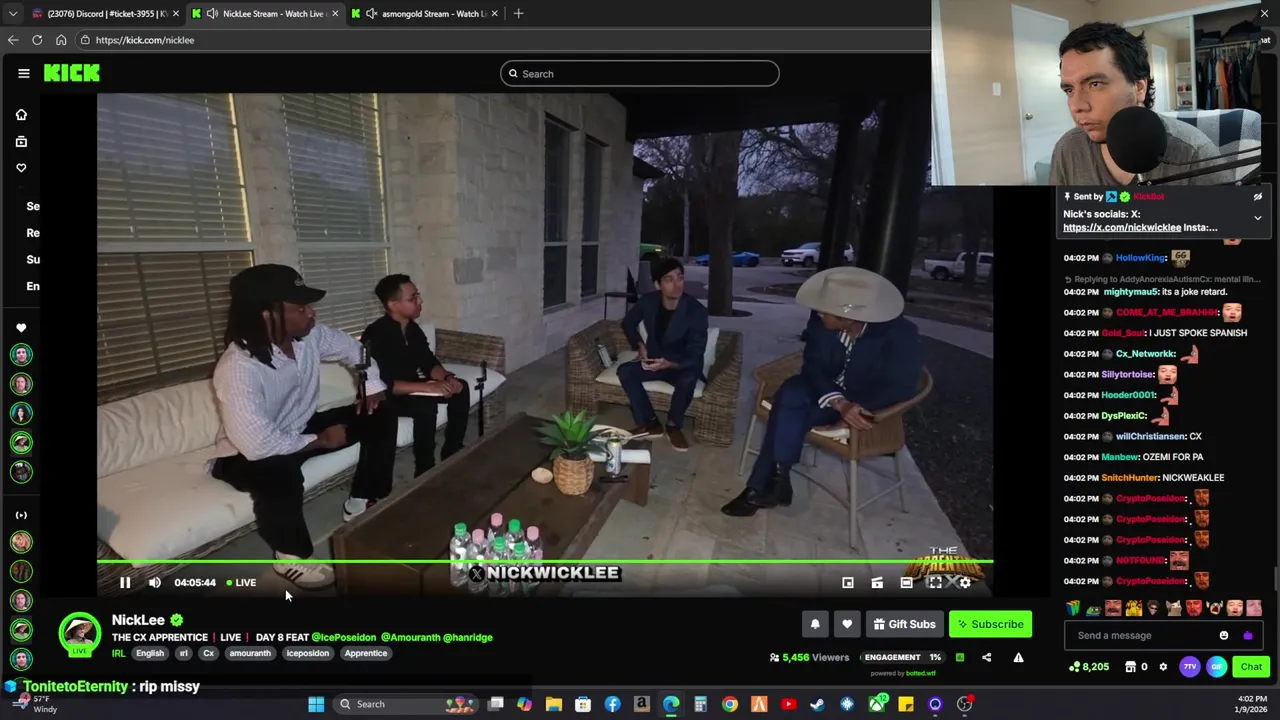Report the stream with the warning icon
Screen dimensions: 1280x720
coord(1018,657)
